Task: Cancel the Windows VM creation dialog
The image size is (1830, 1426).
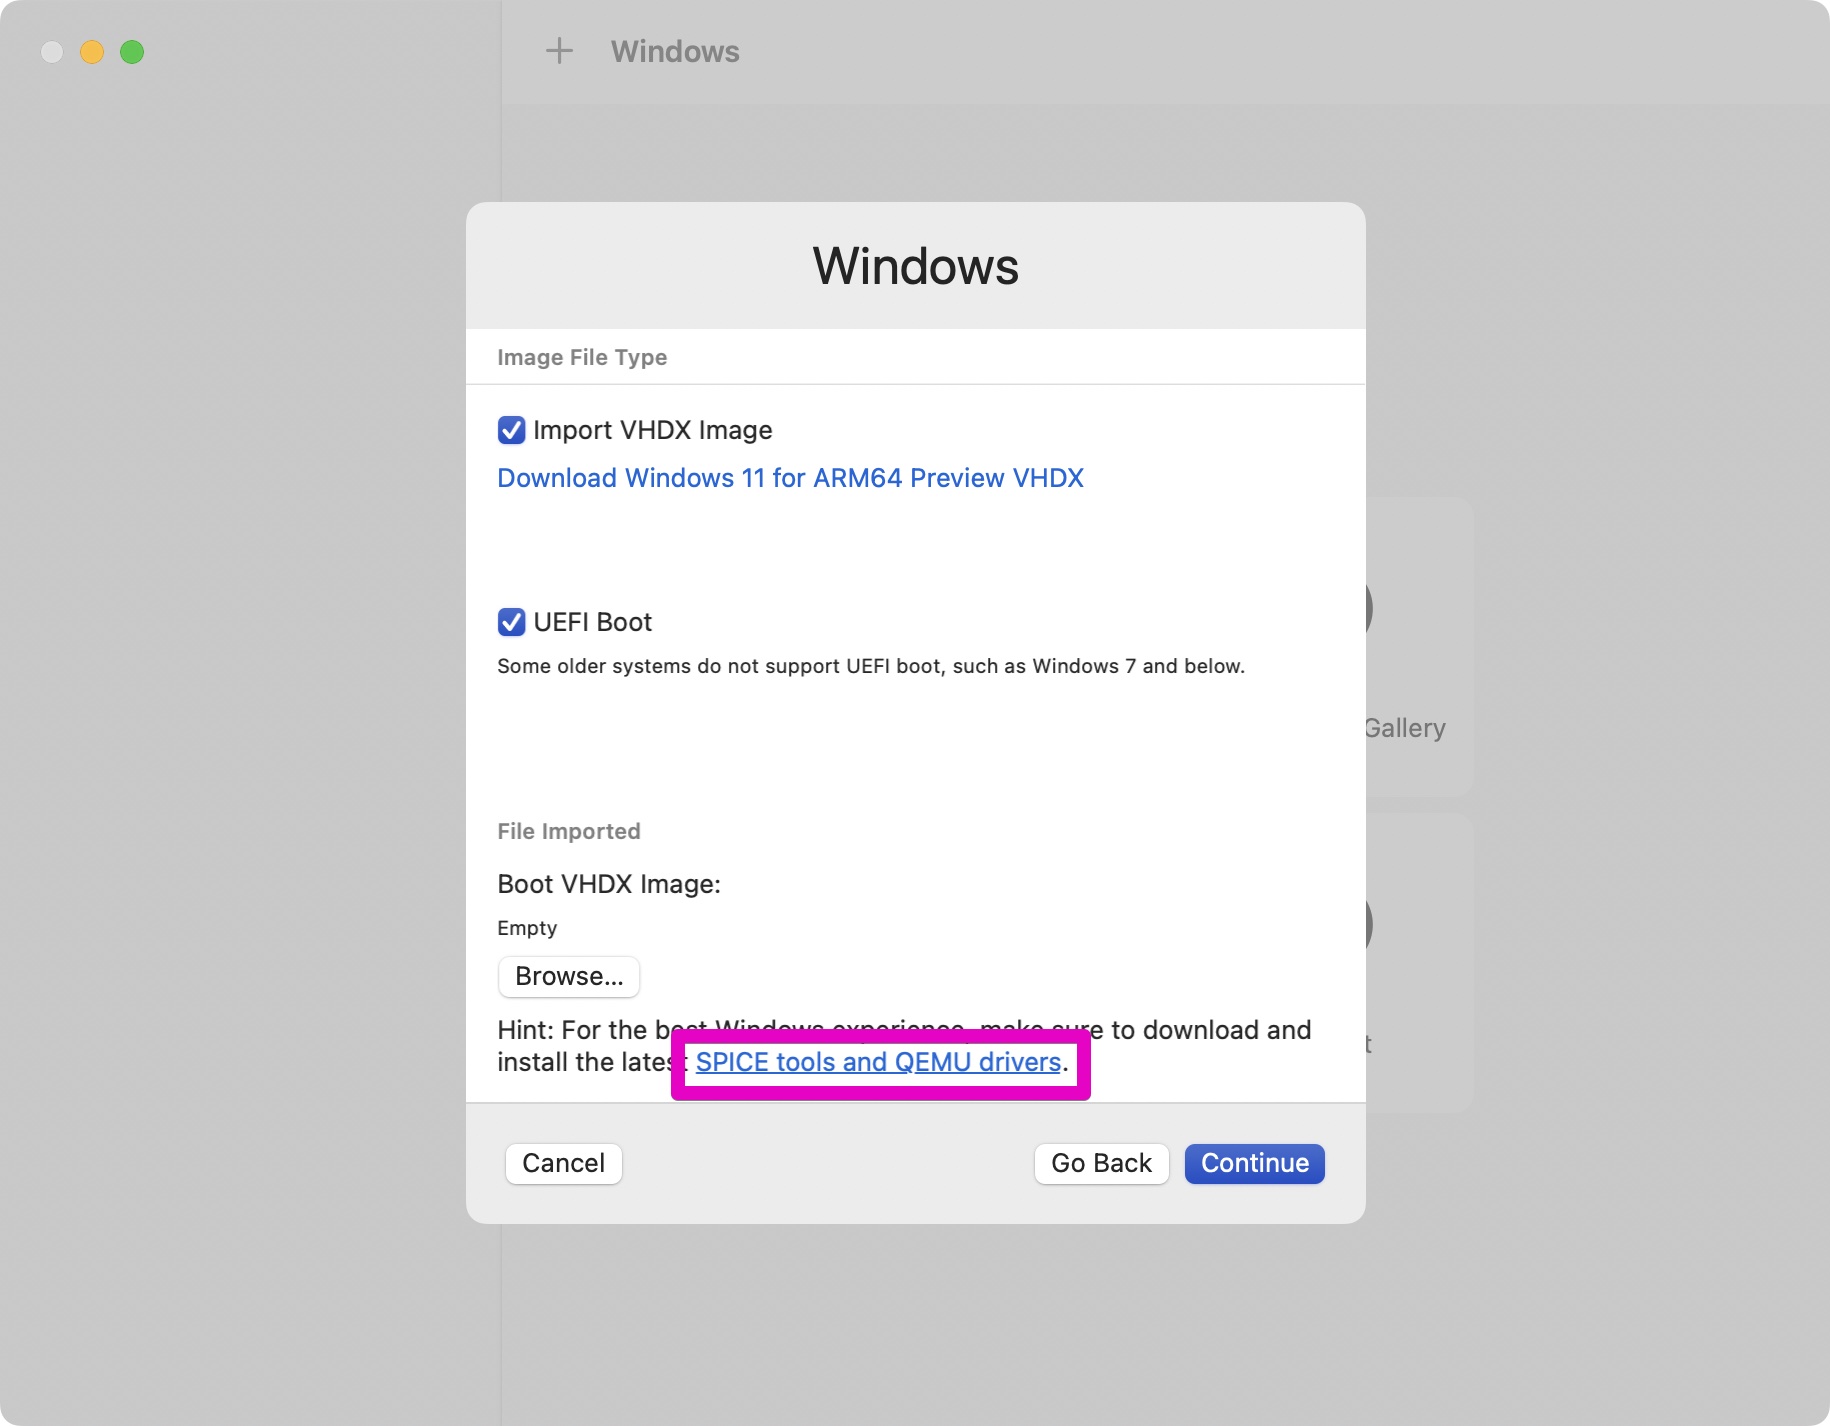Action: pyautogui.click(x=563, y=1163)
